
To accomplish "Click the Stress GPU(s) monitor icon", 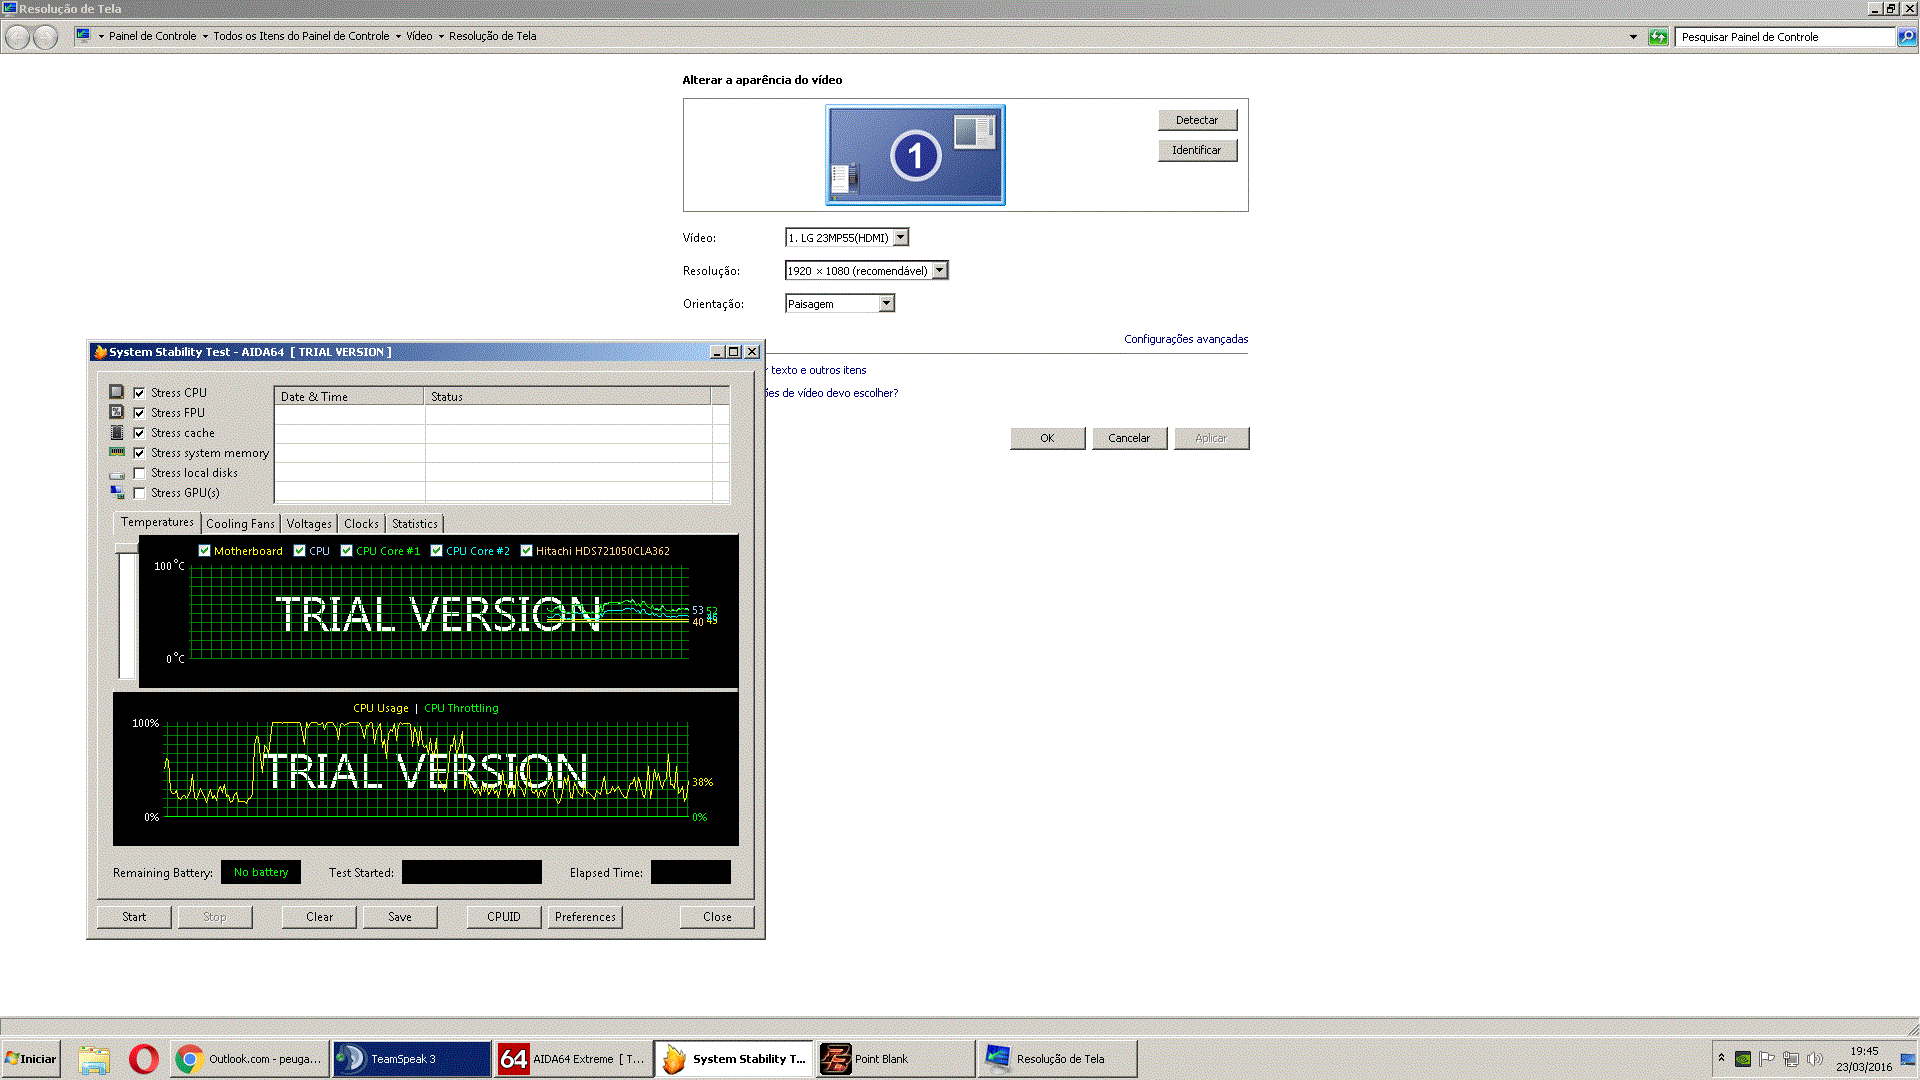I will click(x=117, y=492).
